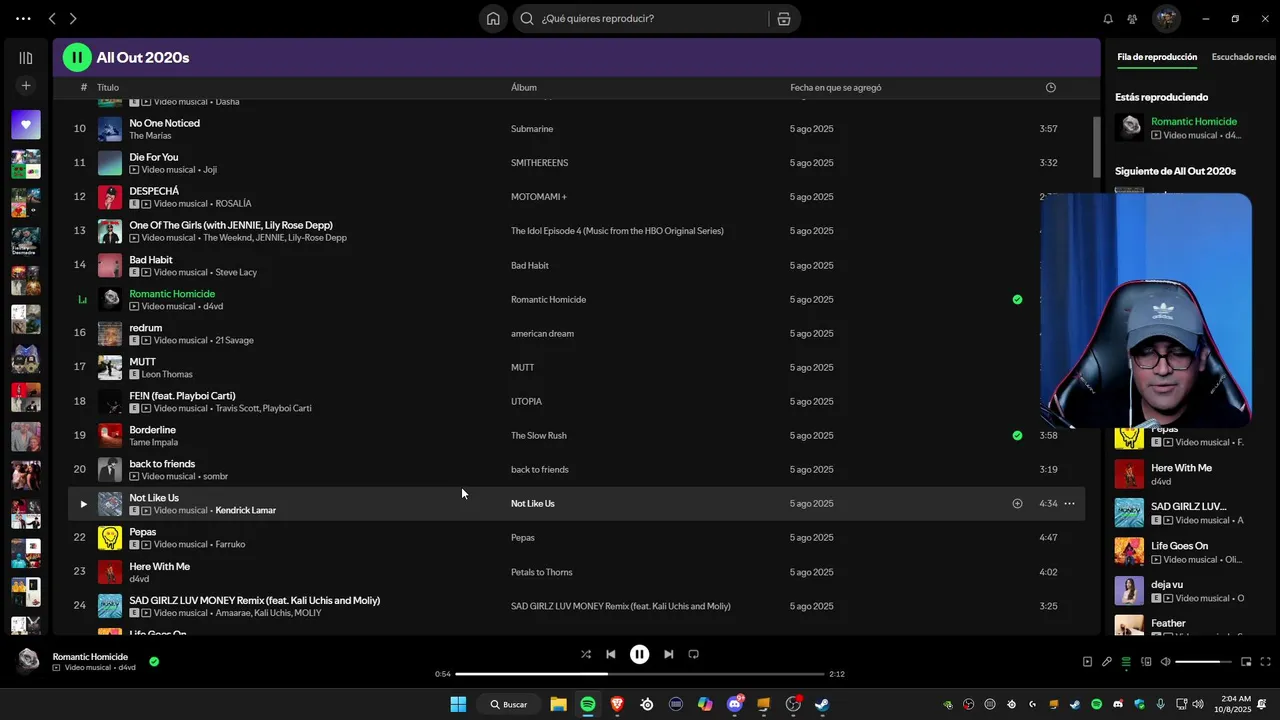Image resolution: width=1280 pixels, height=720 pixels.
Task: Sort by the Título column header
Action: (x=108, y=88)
